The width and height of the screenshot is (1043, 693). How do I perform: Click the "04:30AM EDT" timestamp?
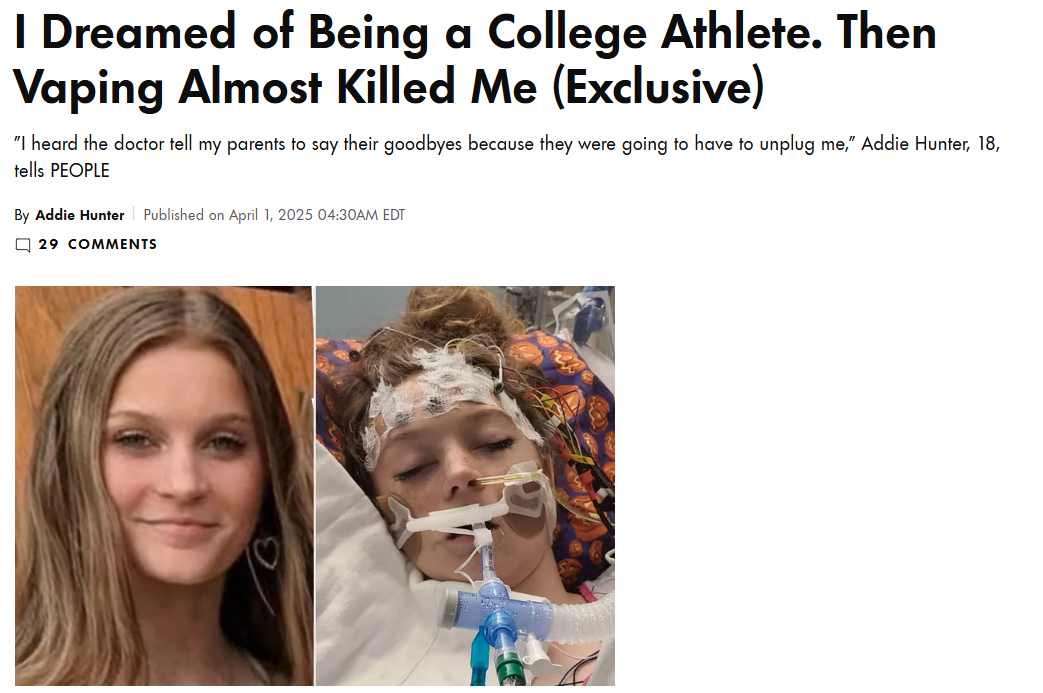(361, 215)
